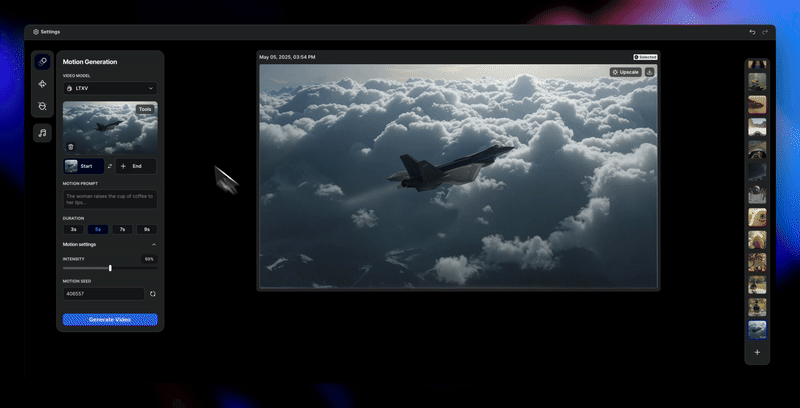Screen dimensions: 800x408
Task: Click the Motion Seed field showing 406557
Action: 104,294
